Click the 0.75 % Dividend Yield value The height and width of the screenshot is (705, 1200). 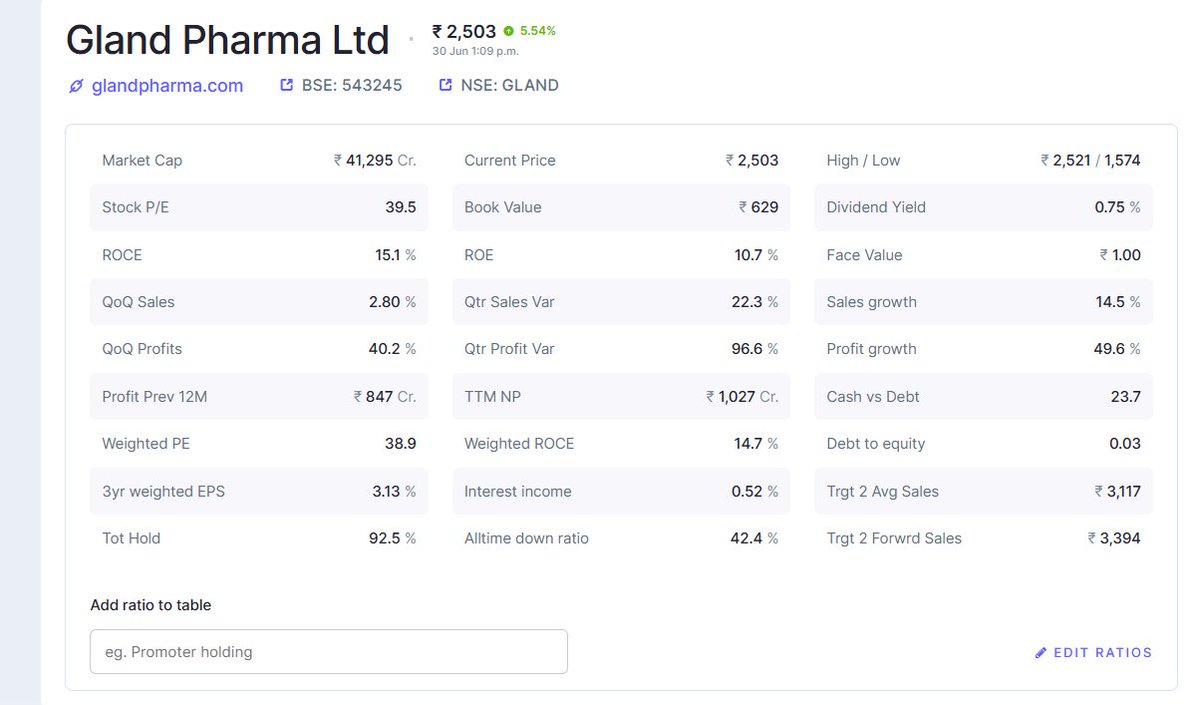click(x=1117, y=207)
